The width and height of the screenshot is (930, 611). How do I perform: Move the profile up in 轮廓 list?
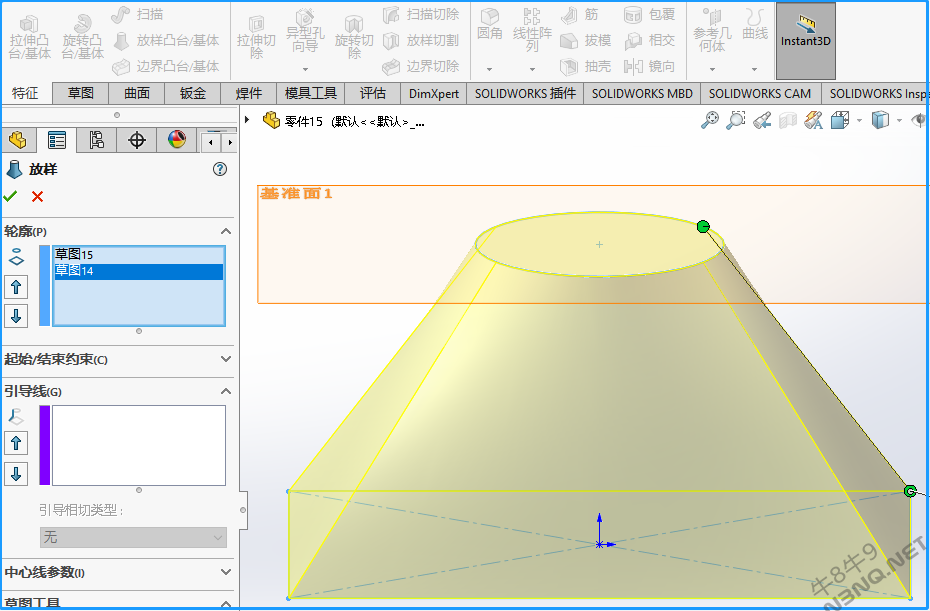click(x=16, y=288)
